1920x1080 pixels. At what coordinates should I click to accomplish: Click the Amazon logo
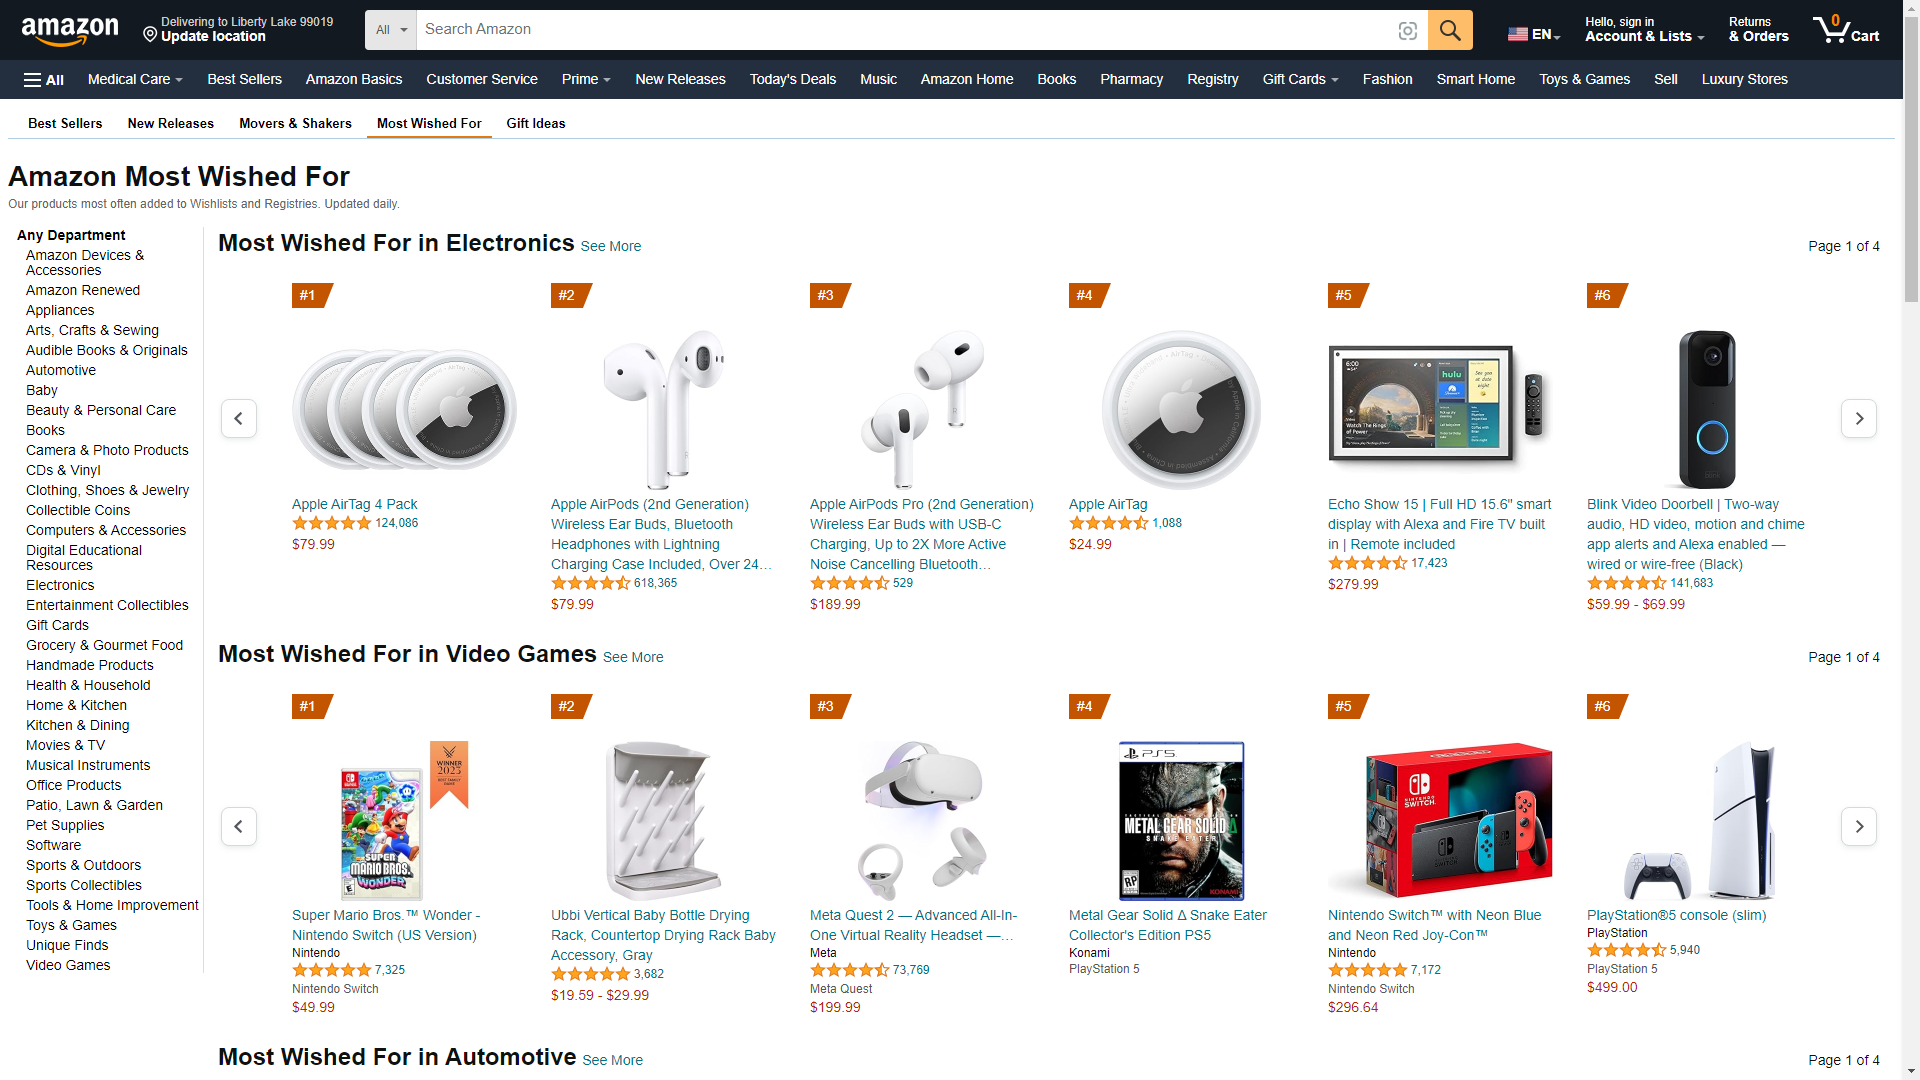[70, 30]
